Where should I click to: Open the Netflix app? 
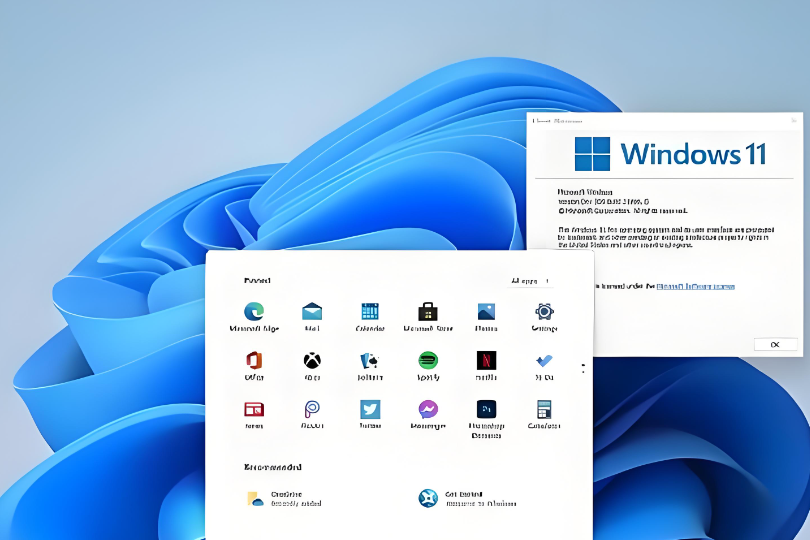tap(486, 365)
